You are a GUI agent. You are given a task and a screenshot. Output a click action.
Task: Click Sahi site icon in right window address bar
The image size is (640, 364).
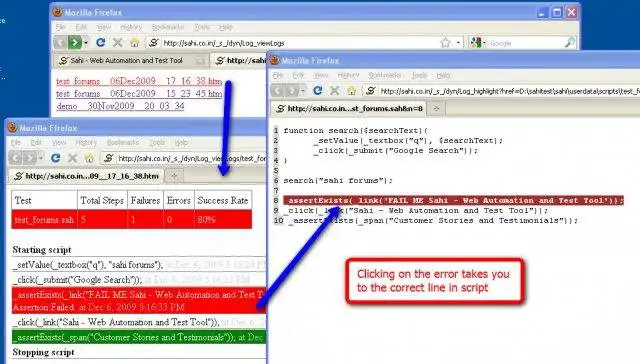pos(370,91)
